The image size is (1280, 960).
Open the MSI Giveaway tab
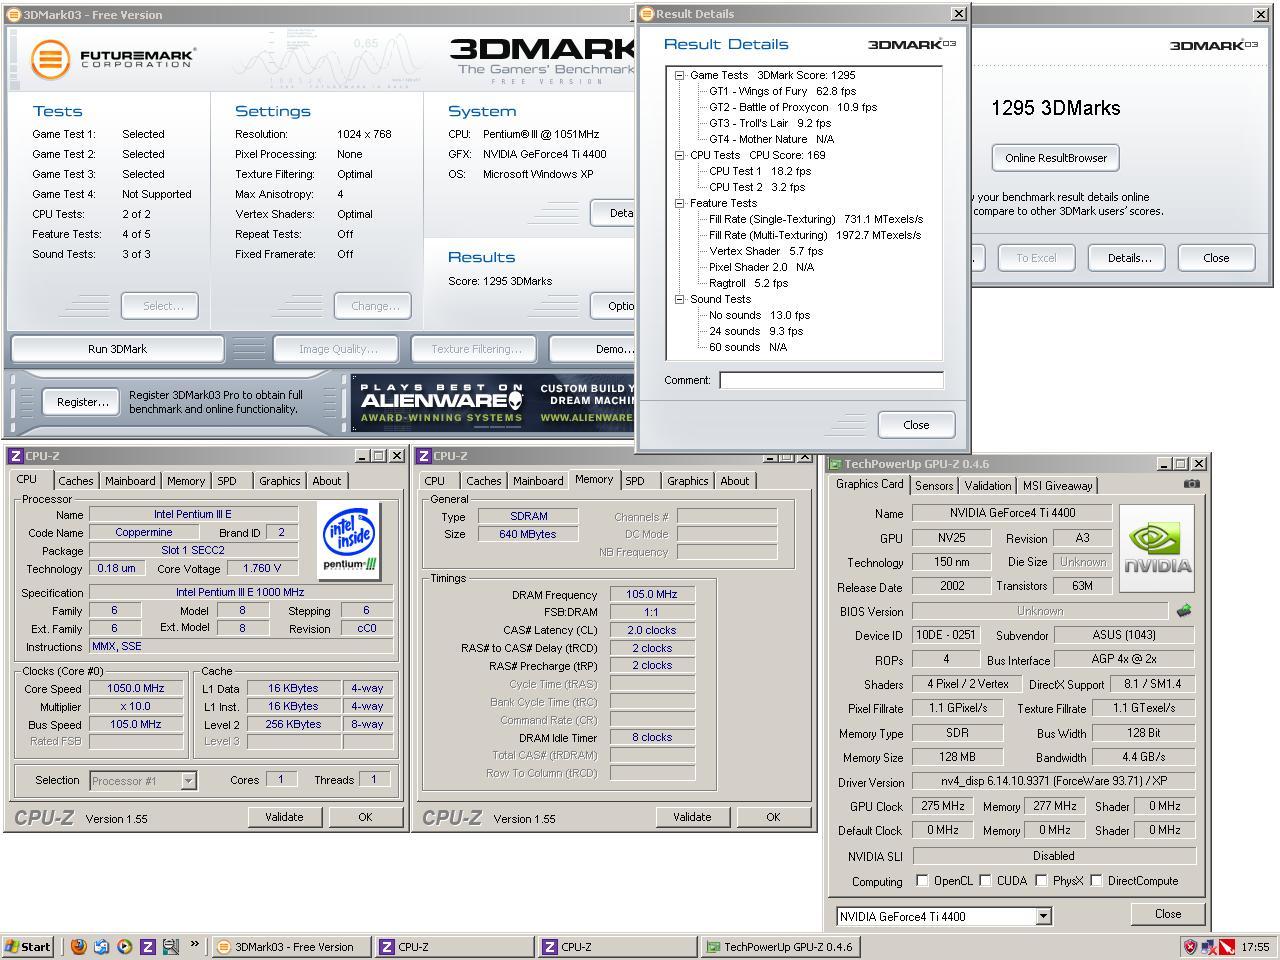click(x=1058, y=486)
